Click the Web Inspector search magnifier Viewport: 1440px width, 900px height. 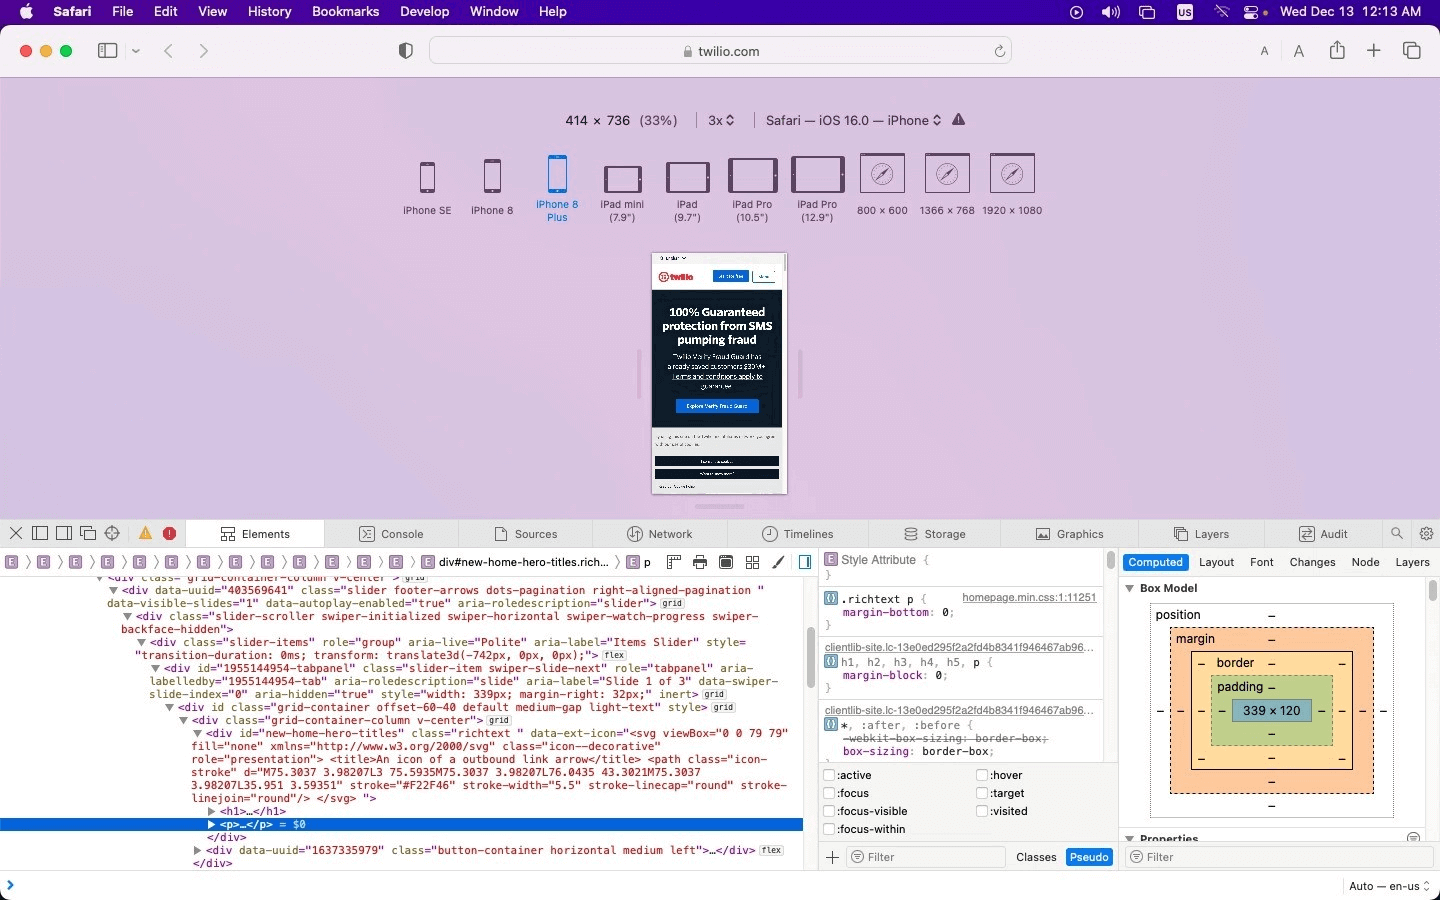coord(1397,534)
